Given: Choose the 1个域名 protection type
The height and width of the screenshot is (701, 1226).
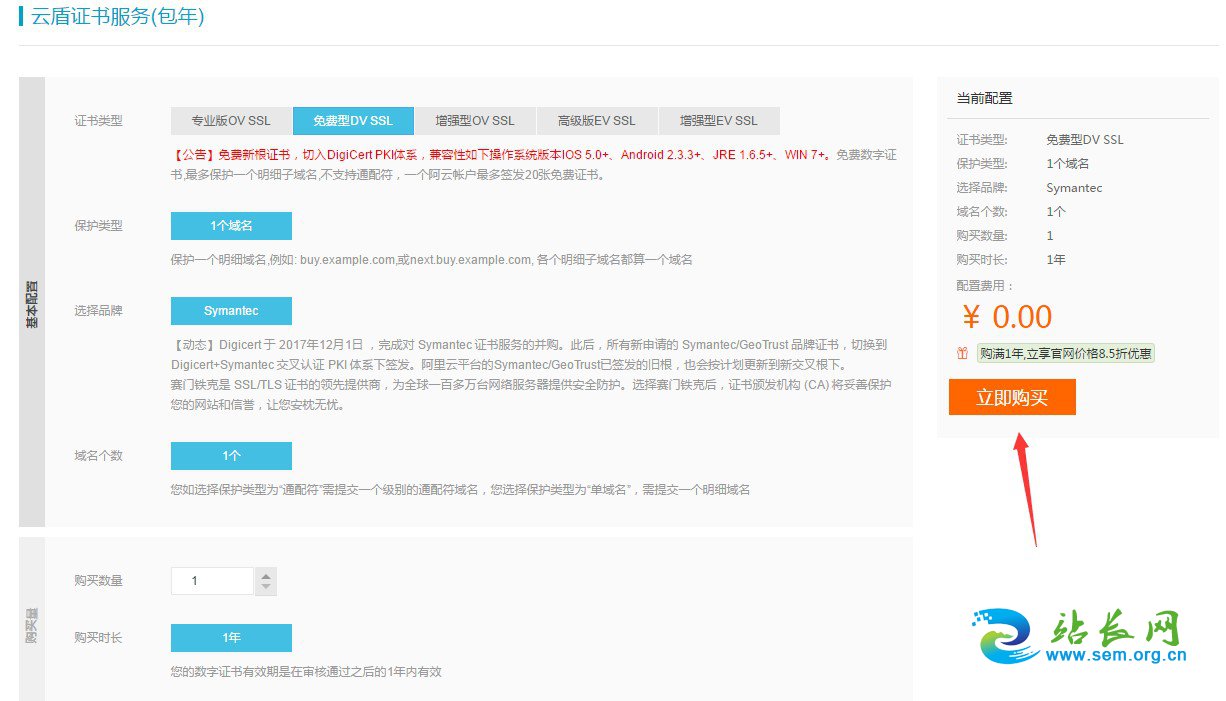Looking at the screenshot, I should pos(231,226).
